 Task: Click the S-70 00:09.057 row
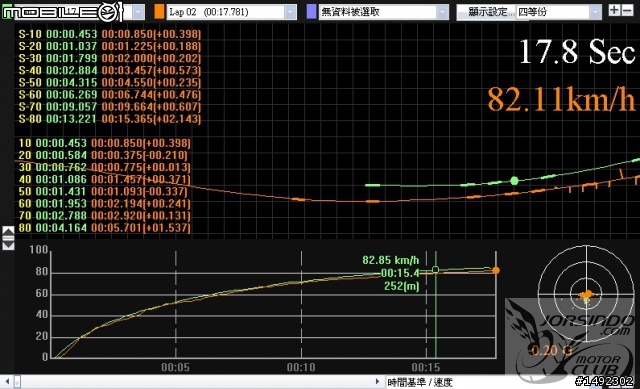110,107
